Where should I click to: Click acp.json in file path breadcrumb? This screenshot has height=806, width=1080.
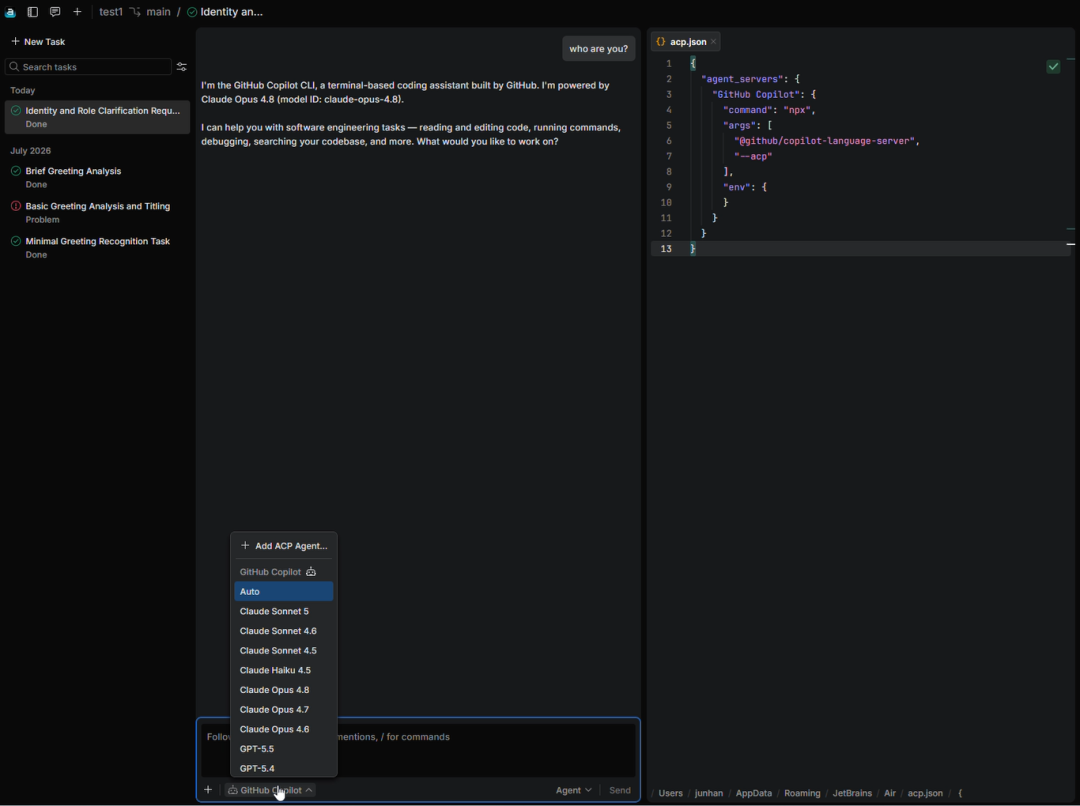pos(925,793)
